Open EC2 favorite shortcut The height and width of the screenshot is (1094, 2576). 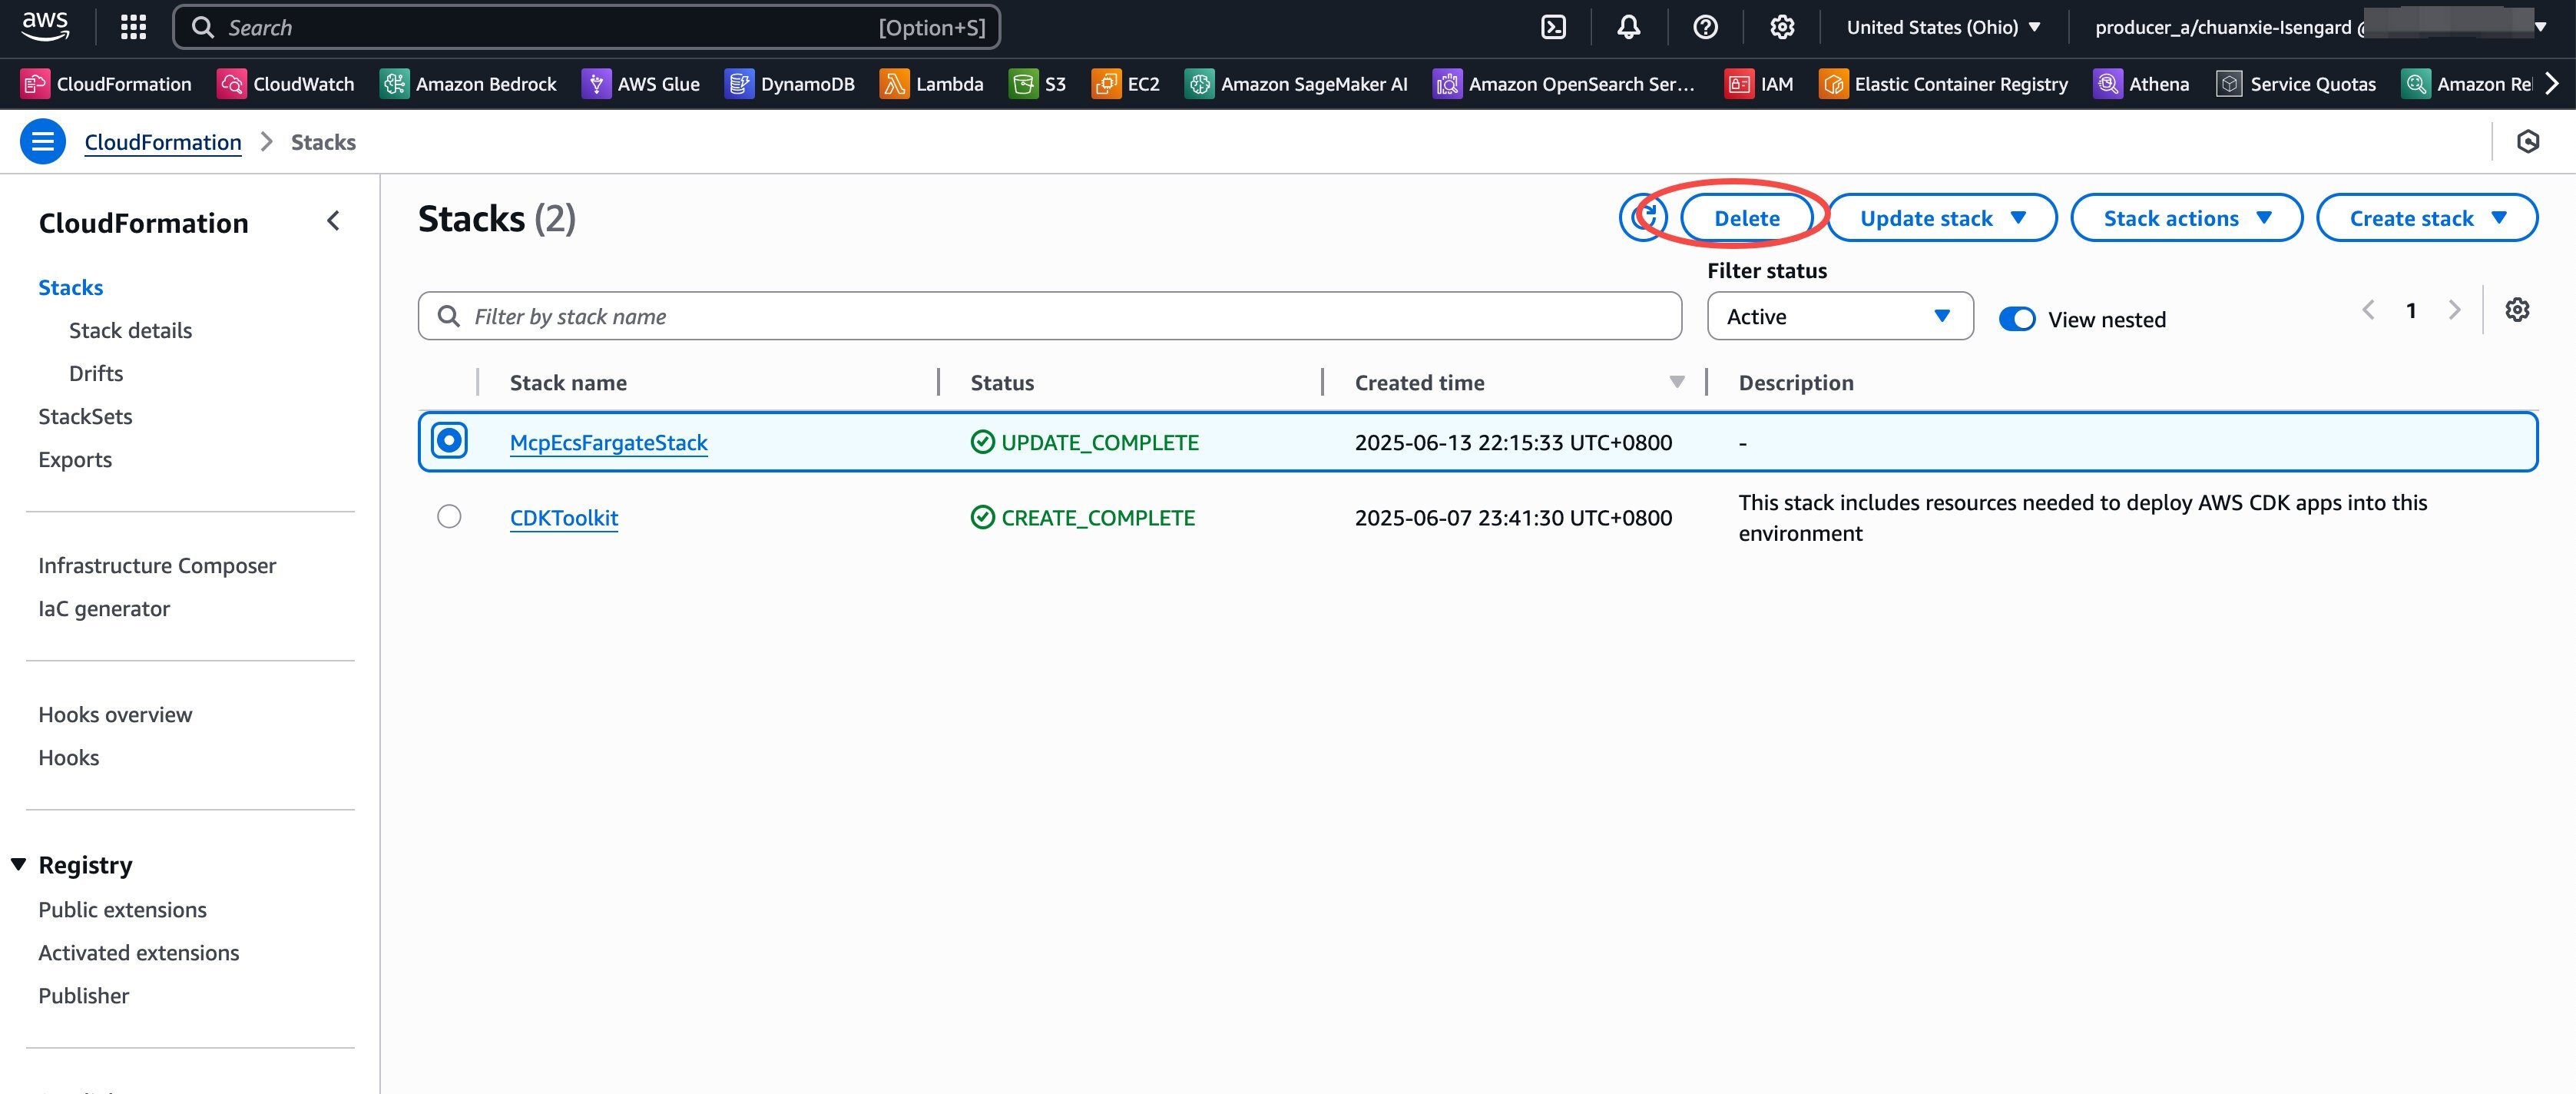(1126, 84)
